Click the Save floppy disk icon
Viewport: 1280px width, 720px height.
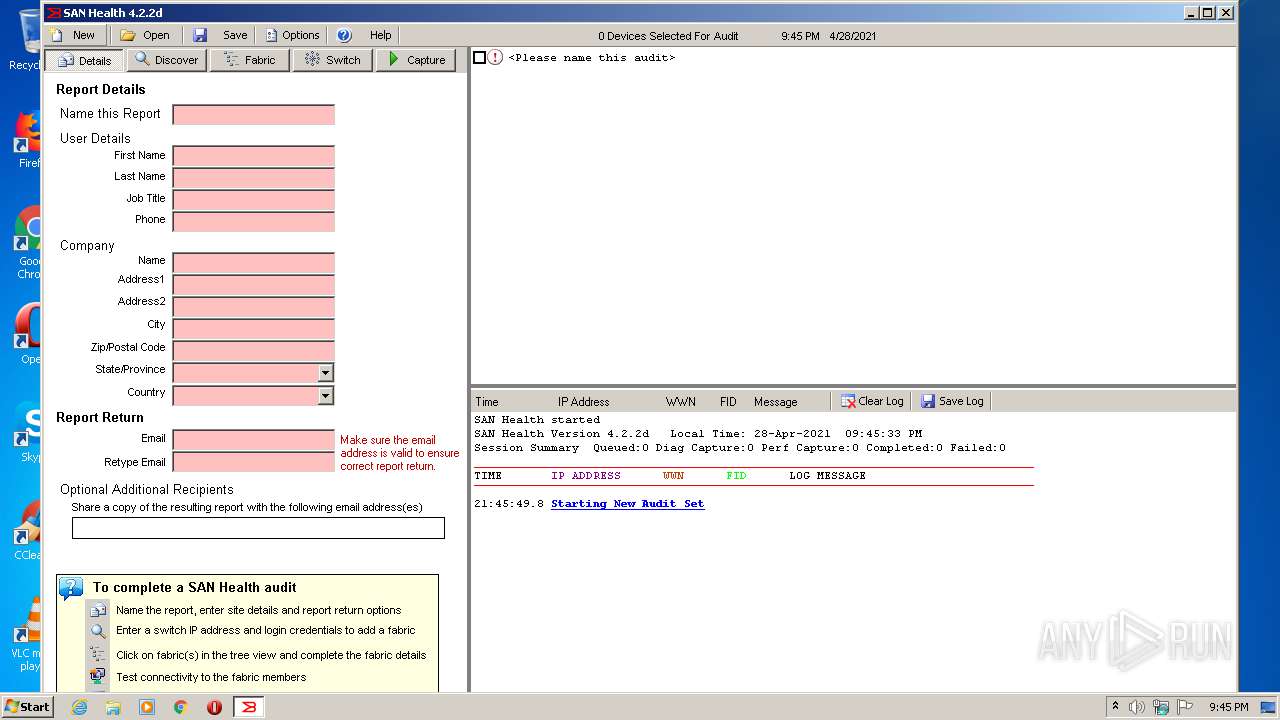(x=200, y=35)
